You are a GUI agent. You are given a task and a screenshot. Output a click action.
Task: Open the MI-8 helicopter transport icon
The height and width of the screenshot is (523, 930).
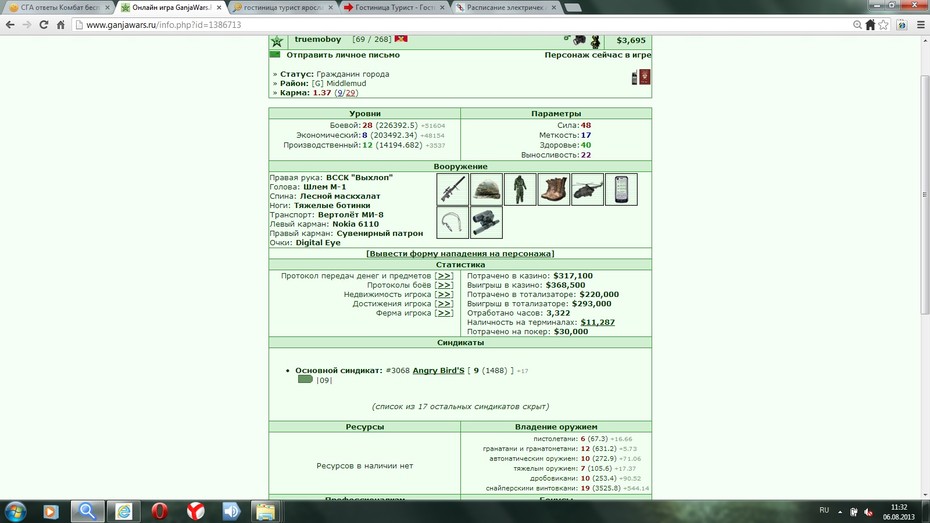pyautogui.click(x=588, y=189)
